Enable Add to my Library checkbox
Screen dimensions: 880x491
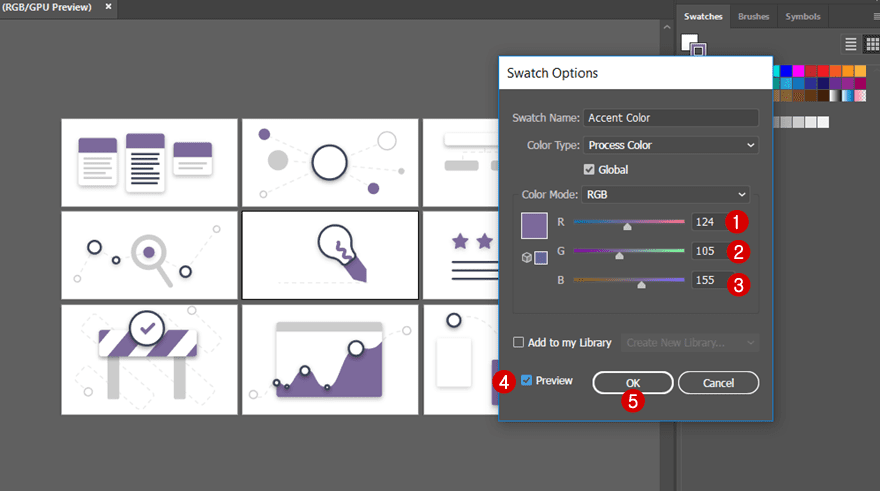[x=518, y=343]
